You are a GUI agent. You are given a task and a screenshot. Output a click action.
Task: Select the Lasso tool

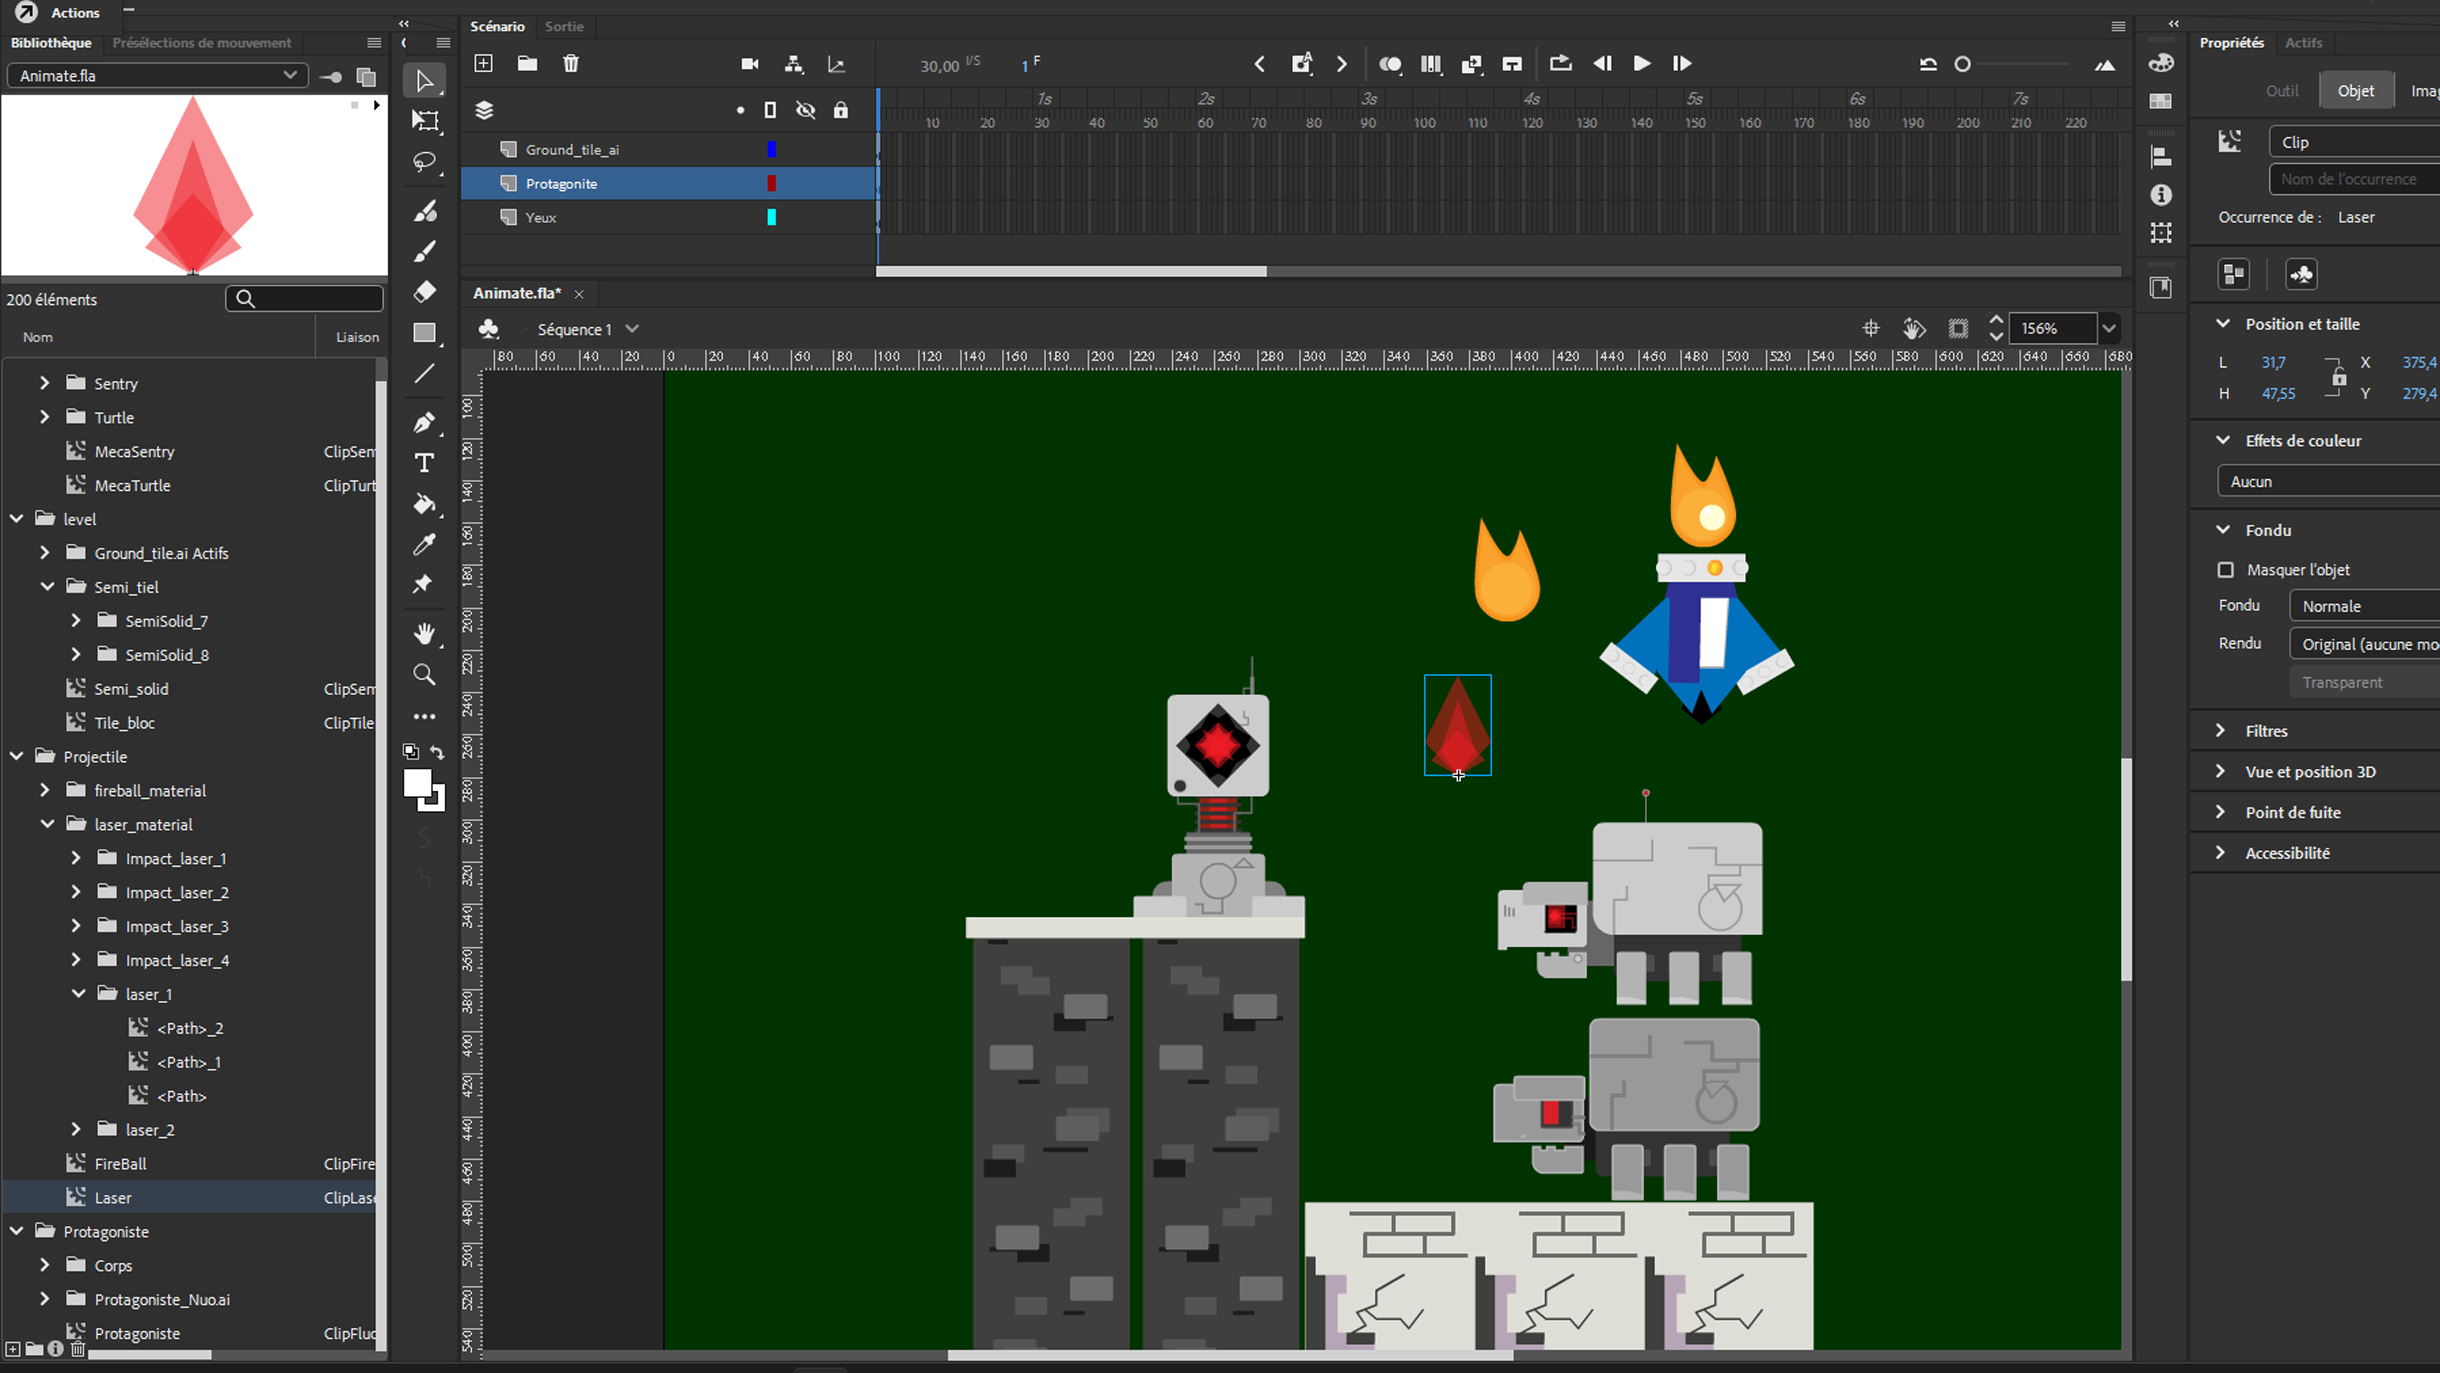(424, 163)
